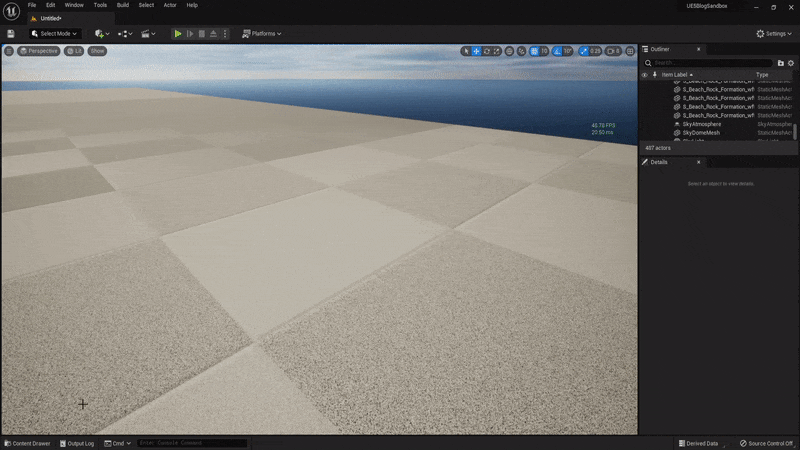
Task: Open the quick add content dropdown
Action: pyautogui.click(x=102, y=34)
